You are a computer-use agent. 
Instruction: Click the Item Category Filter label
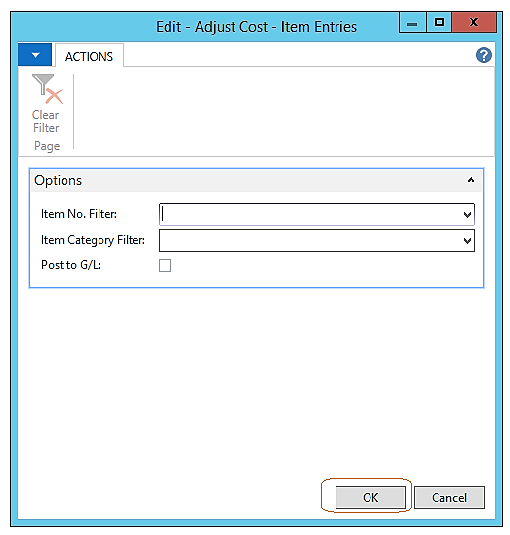coord(93,240)
